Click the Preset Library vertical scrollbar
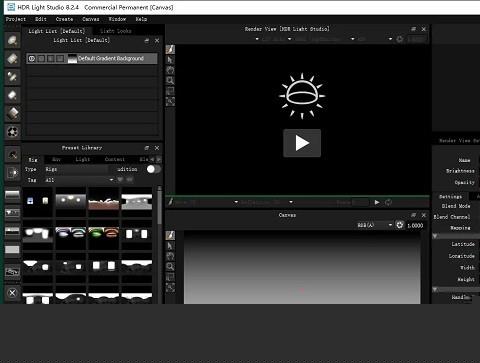 [x=159, y=207]
